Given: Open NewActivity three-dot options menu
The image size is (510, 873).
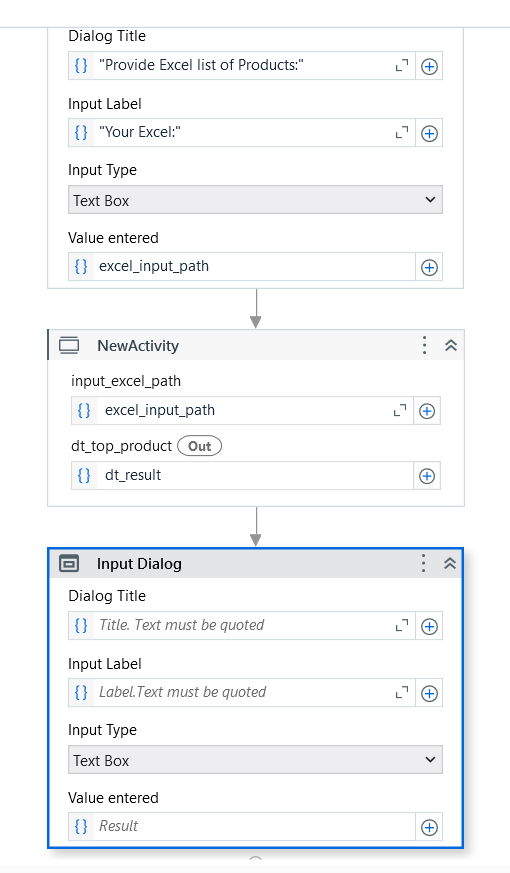Looking at the screenshot, I should 424,345.
